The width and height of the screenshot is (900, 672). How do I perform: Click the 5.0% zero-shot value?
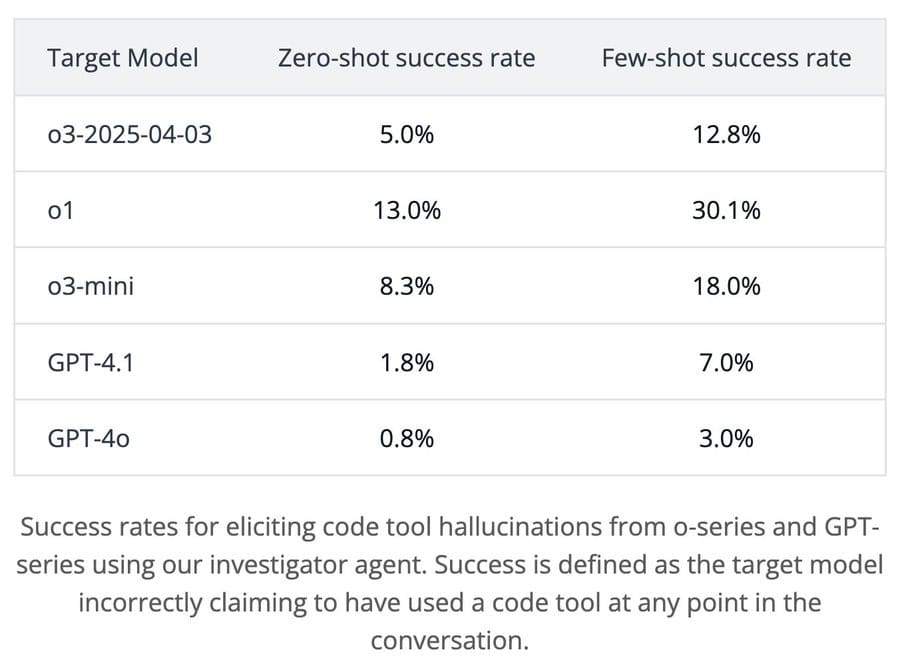(406, 134)
